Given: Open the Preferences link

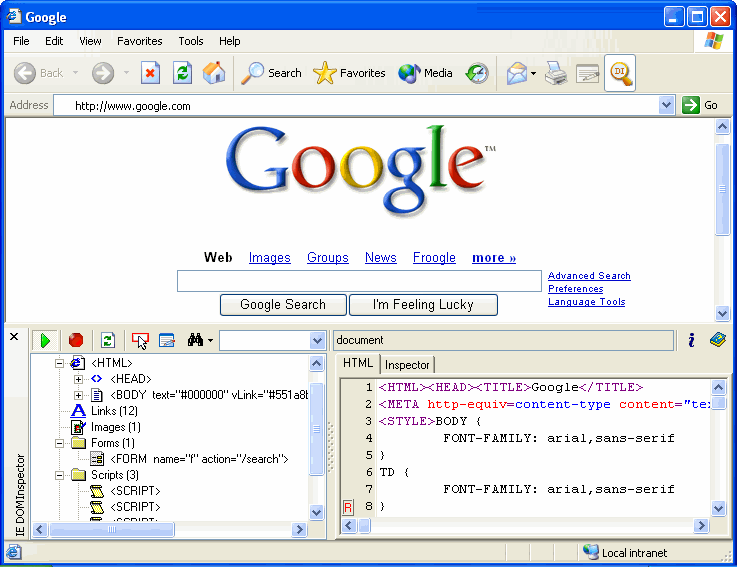Looking at the screenshot, I should (x=575, y=289).
